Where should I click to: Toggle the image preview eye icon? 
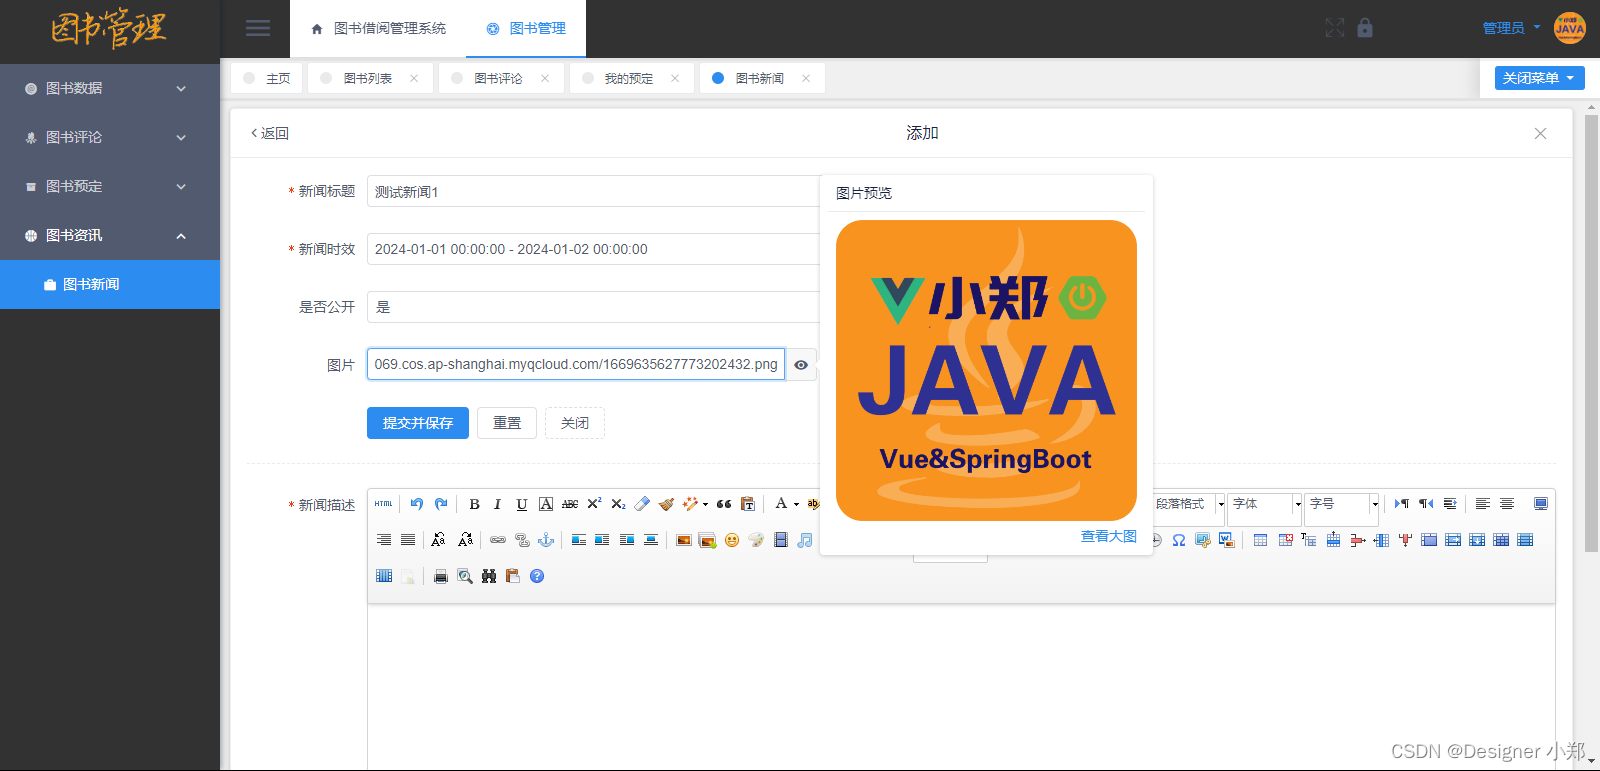[x=801, y=365]
